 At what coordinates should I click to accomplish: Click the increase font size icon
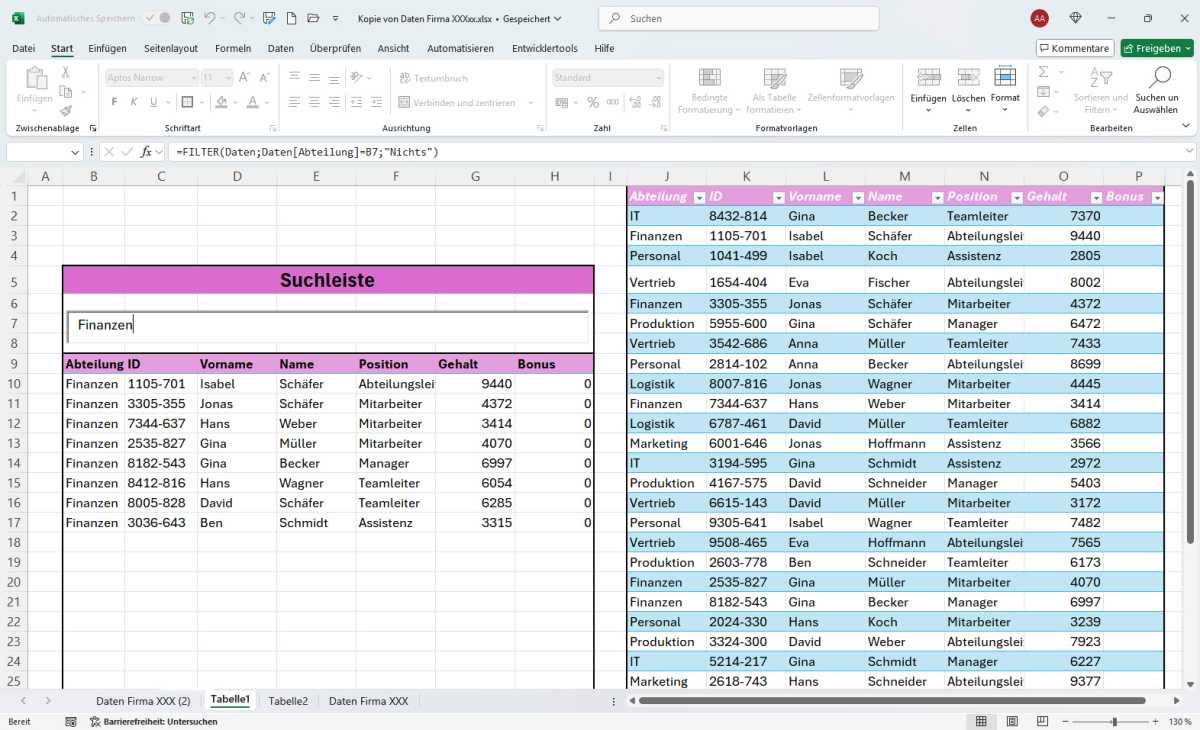pyautogui.click(x=245, y=77)
